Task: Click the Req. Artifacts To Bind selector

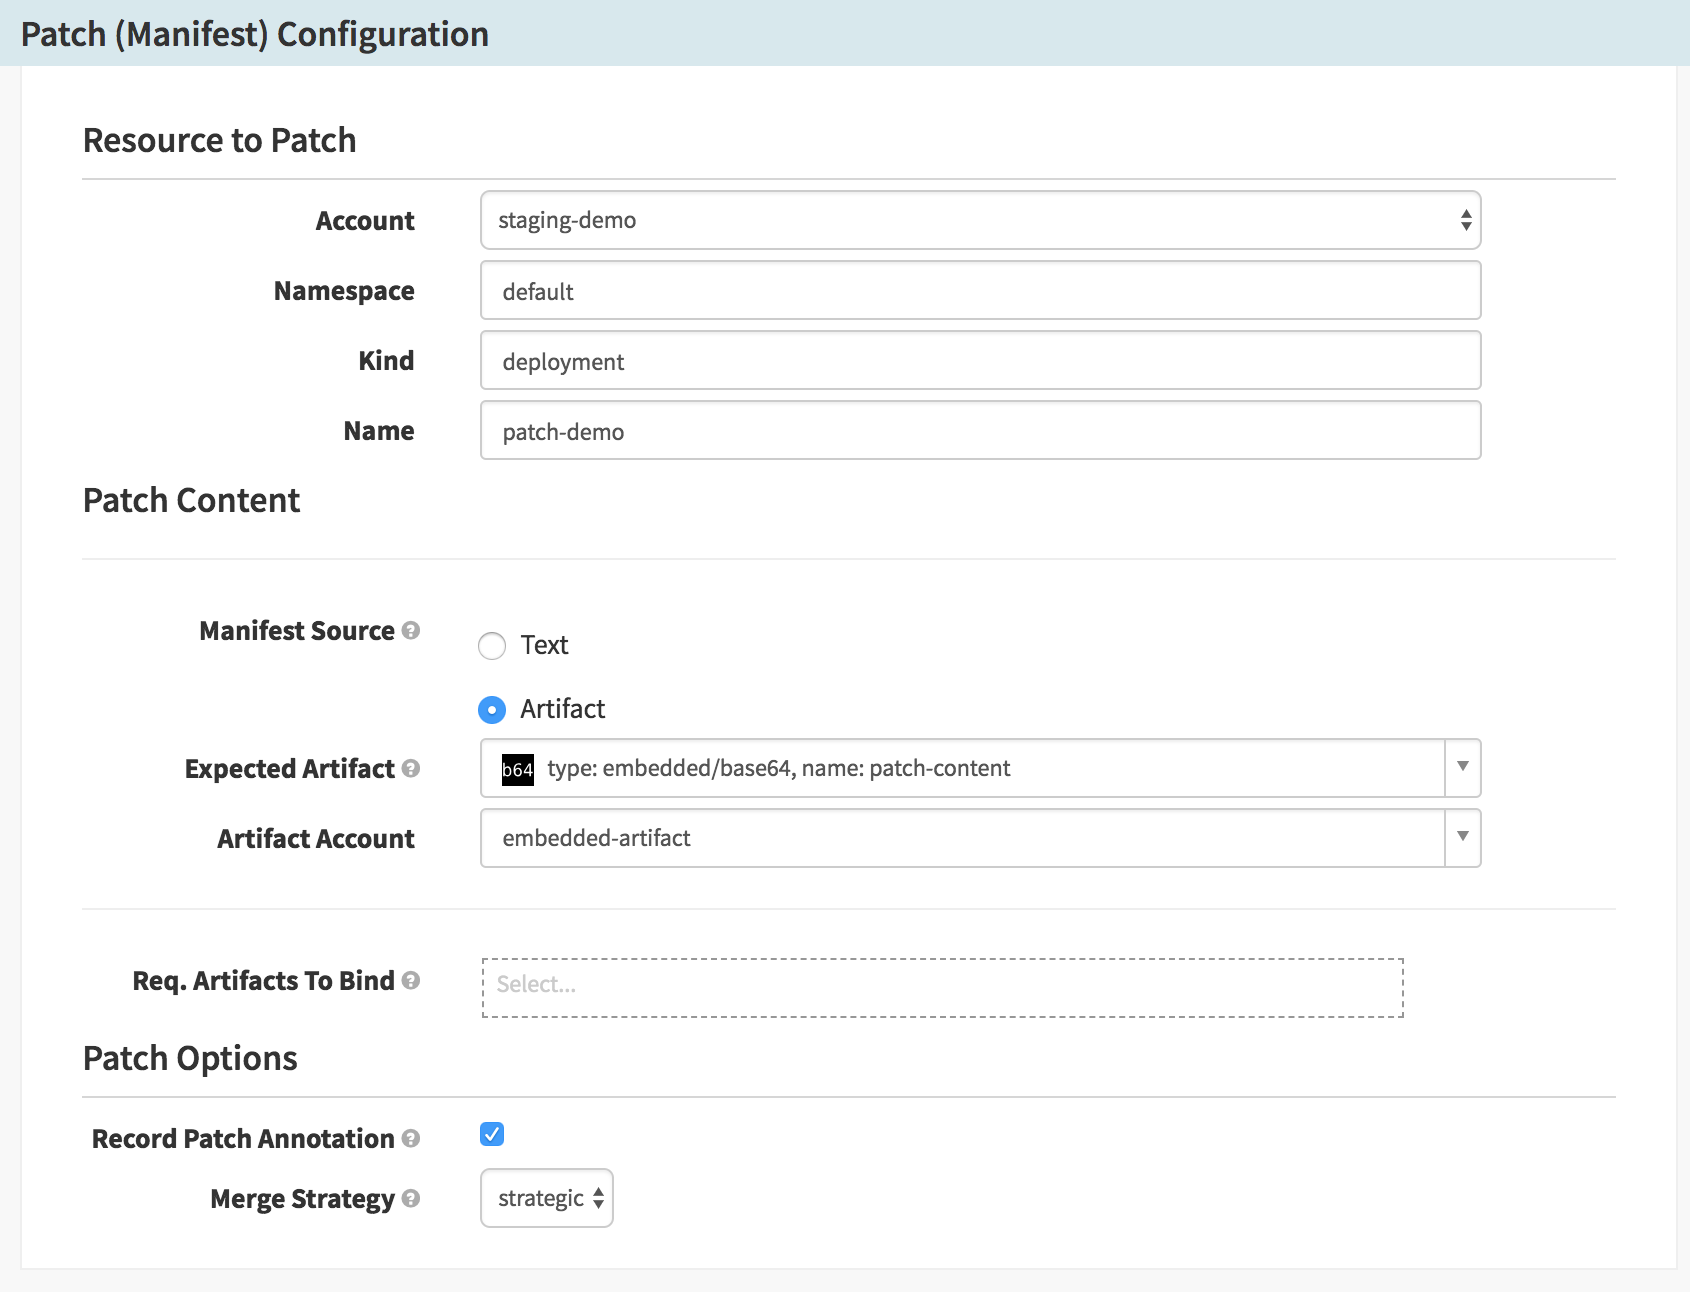Action: 943,984
